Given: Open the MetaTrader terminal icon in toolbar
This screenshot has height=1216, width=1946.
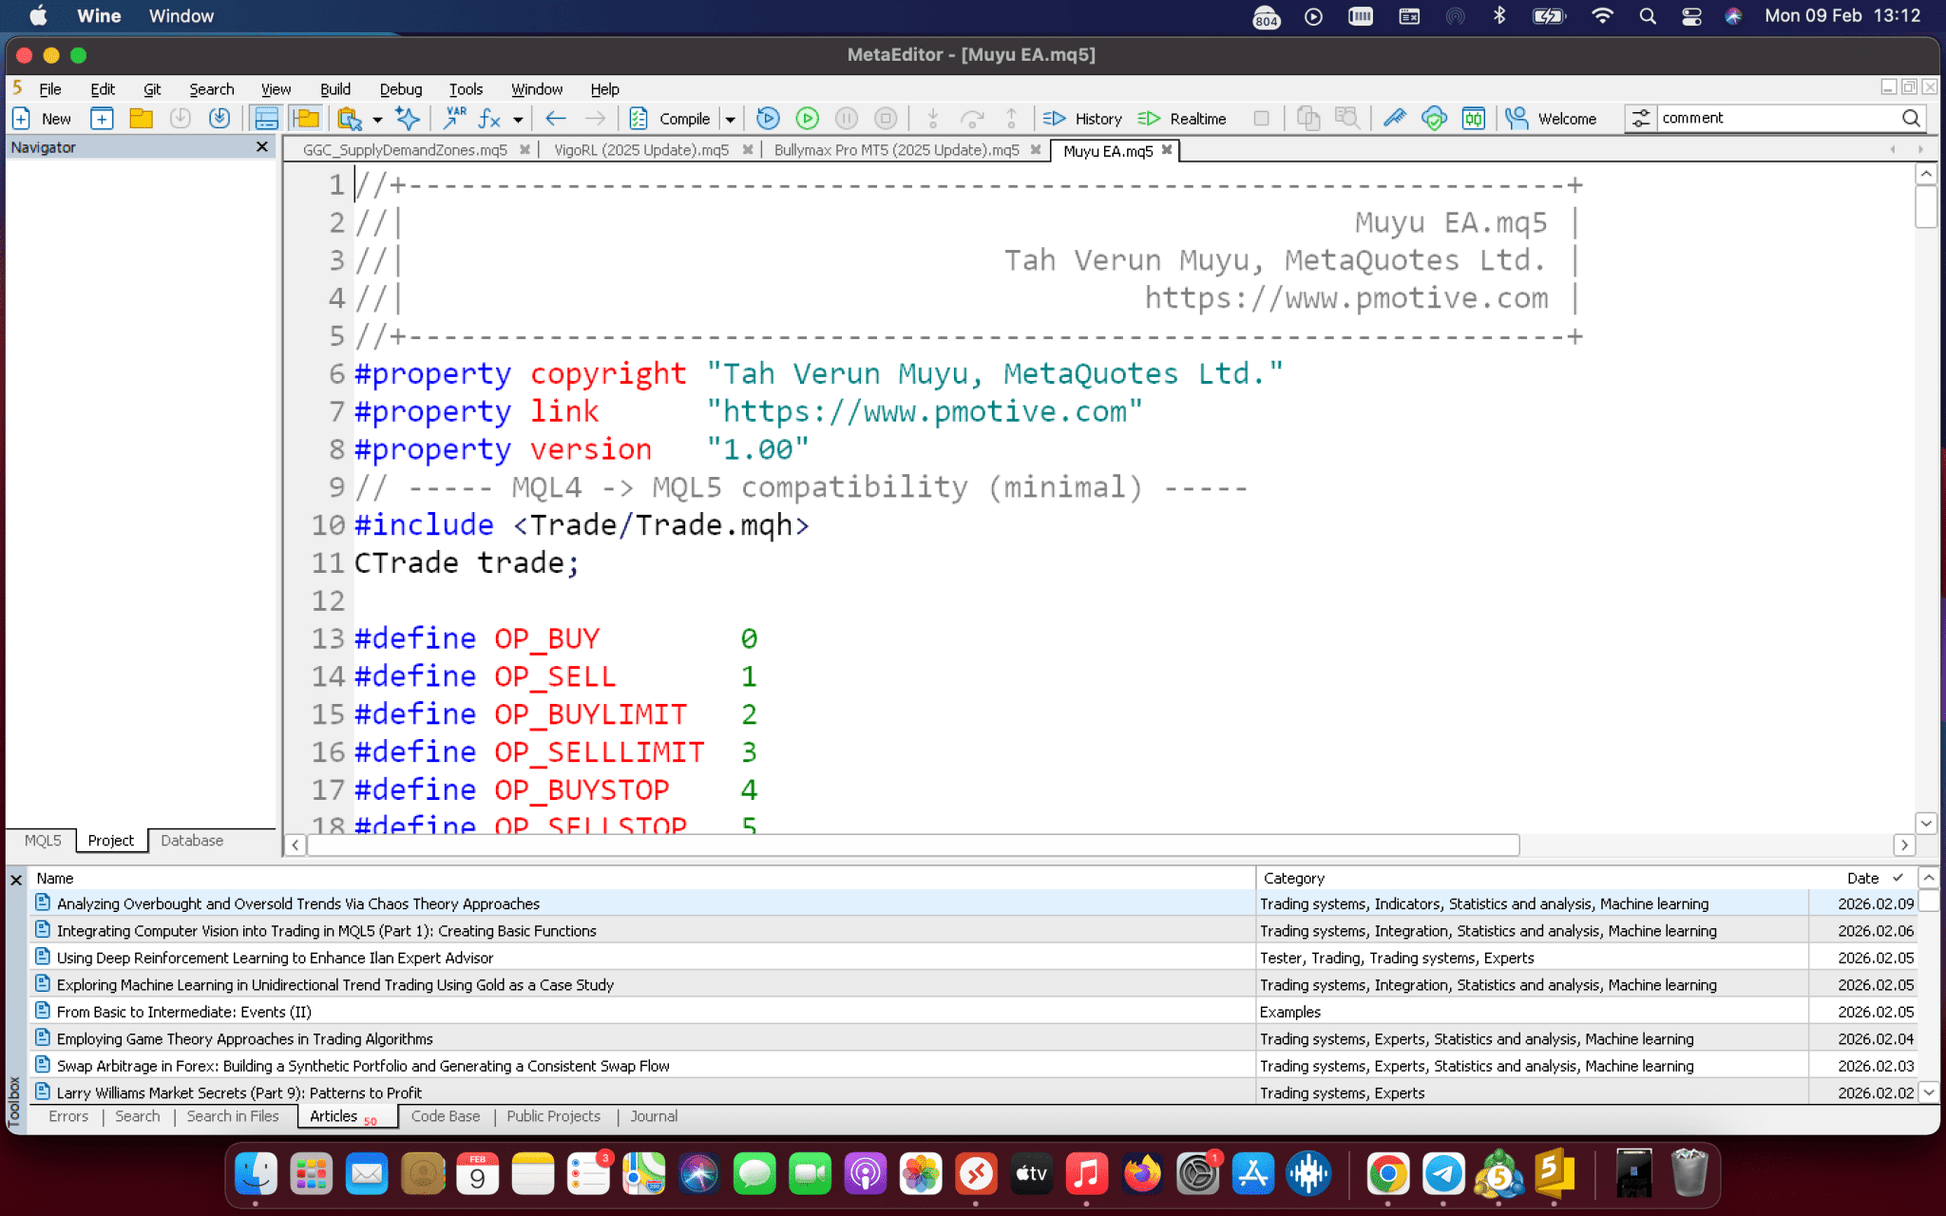Looking at the screenshot, I should (1473, 118).
